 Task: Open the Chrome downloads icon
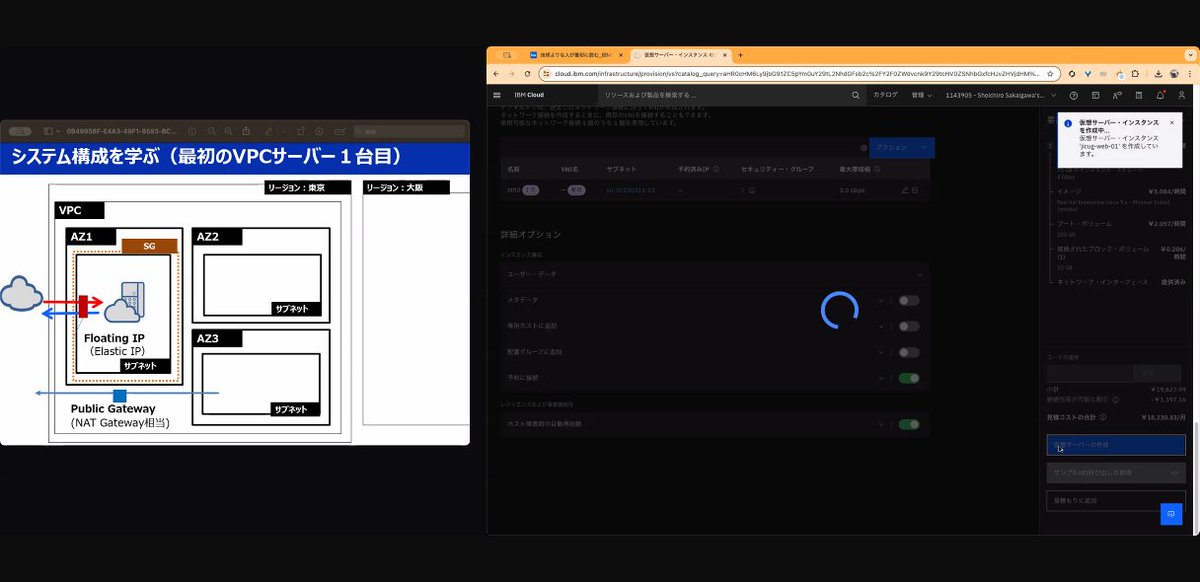[1158, 73]
